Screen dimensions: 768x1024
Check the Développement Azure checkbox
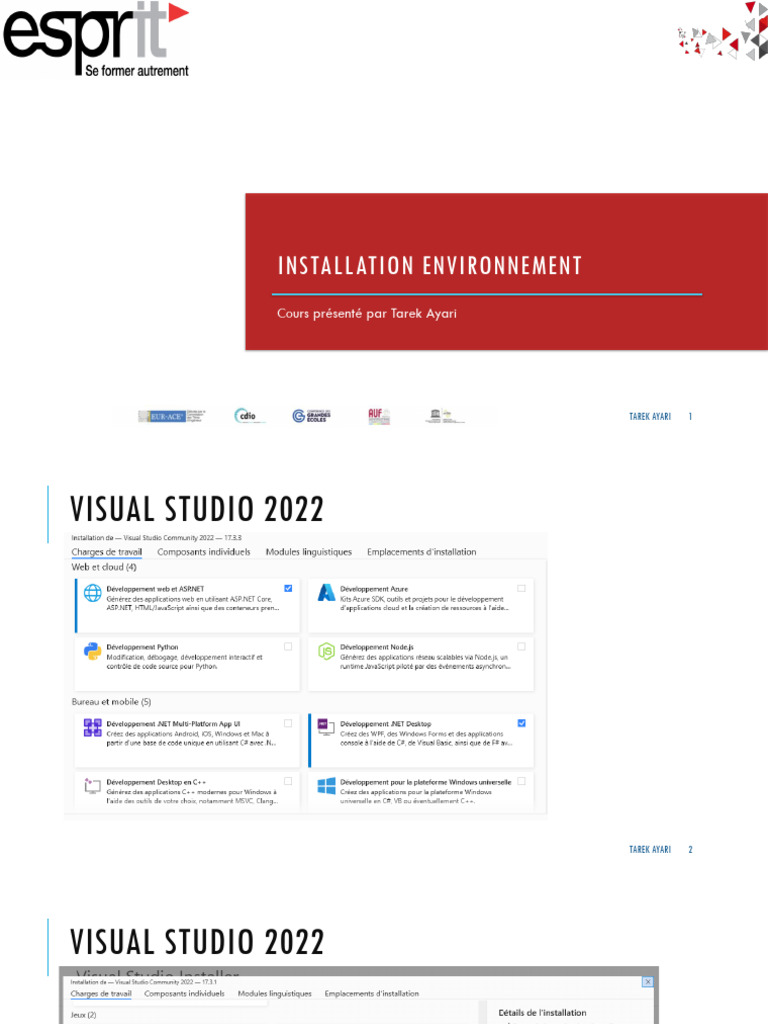[521, 588]
